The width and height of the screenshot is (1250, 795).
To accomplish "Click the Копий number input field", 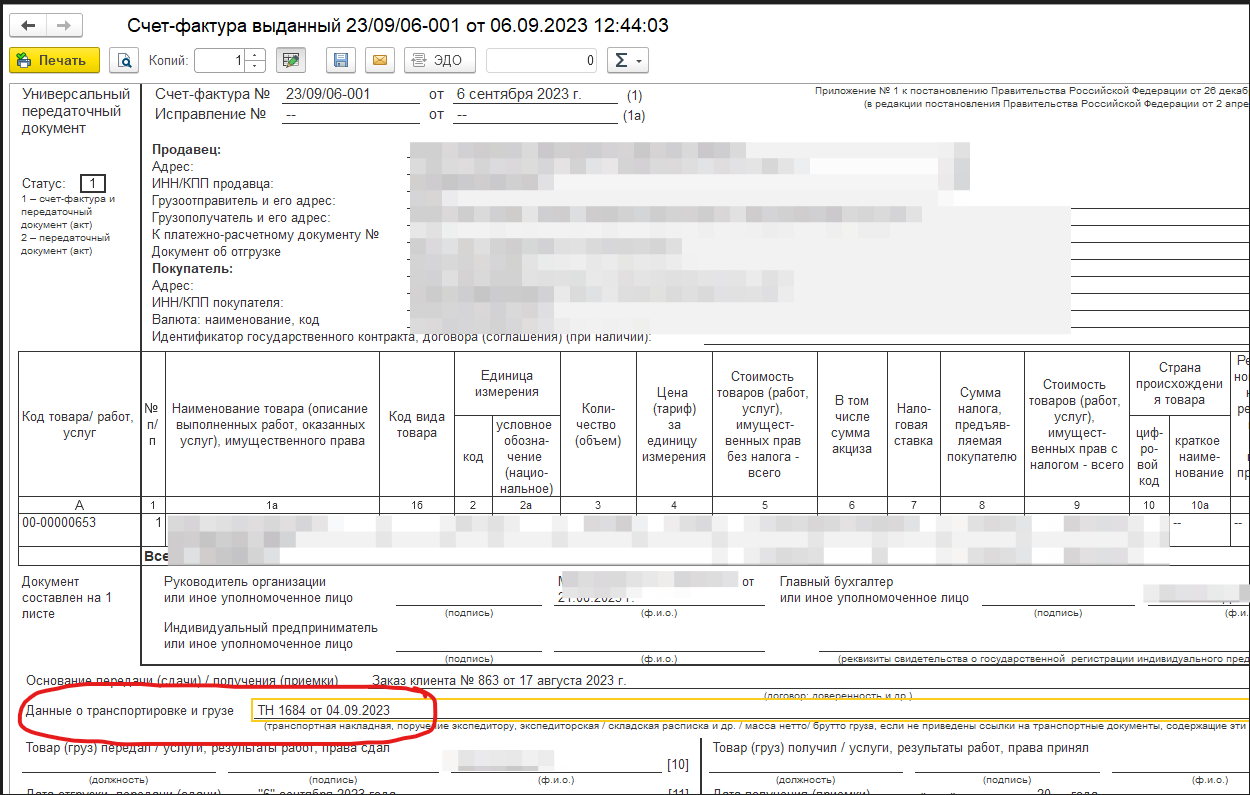I will point(220,61).
